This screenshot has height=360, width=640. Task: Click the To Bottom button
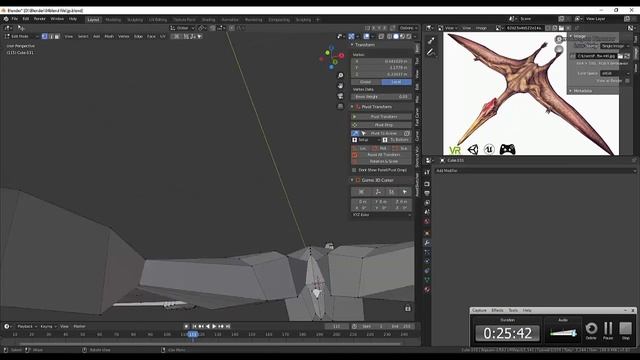pyautogui.click(x=396, y=140)
